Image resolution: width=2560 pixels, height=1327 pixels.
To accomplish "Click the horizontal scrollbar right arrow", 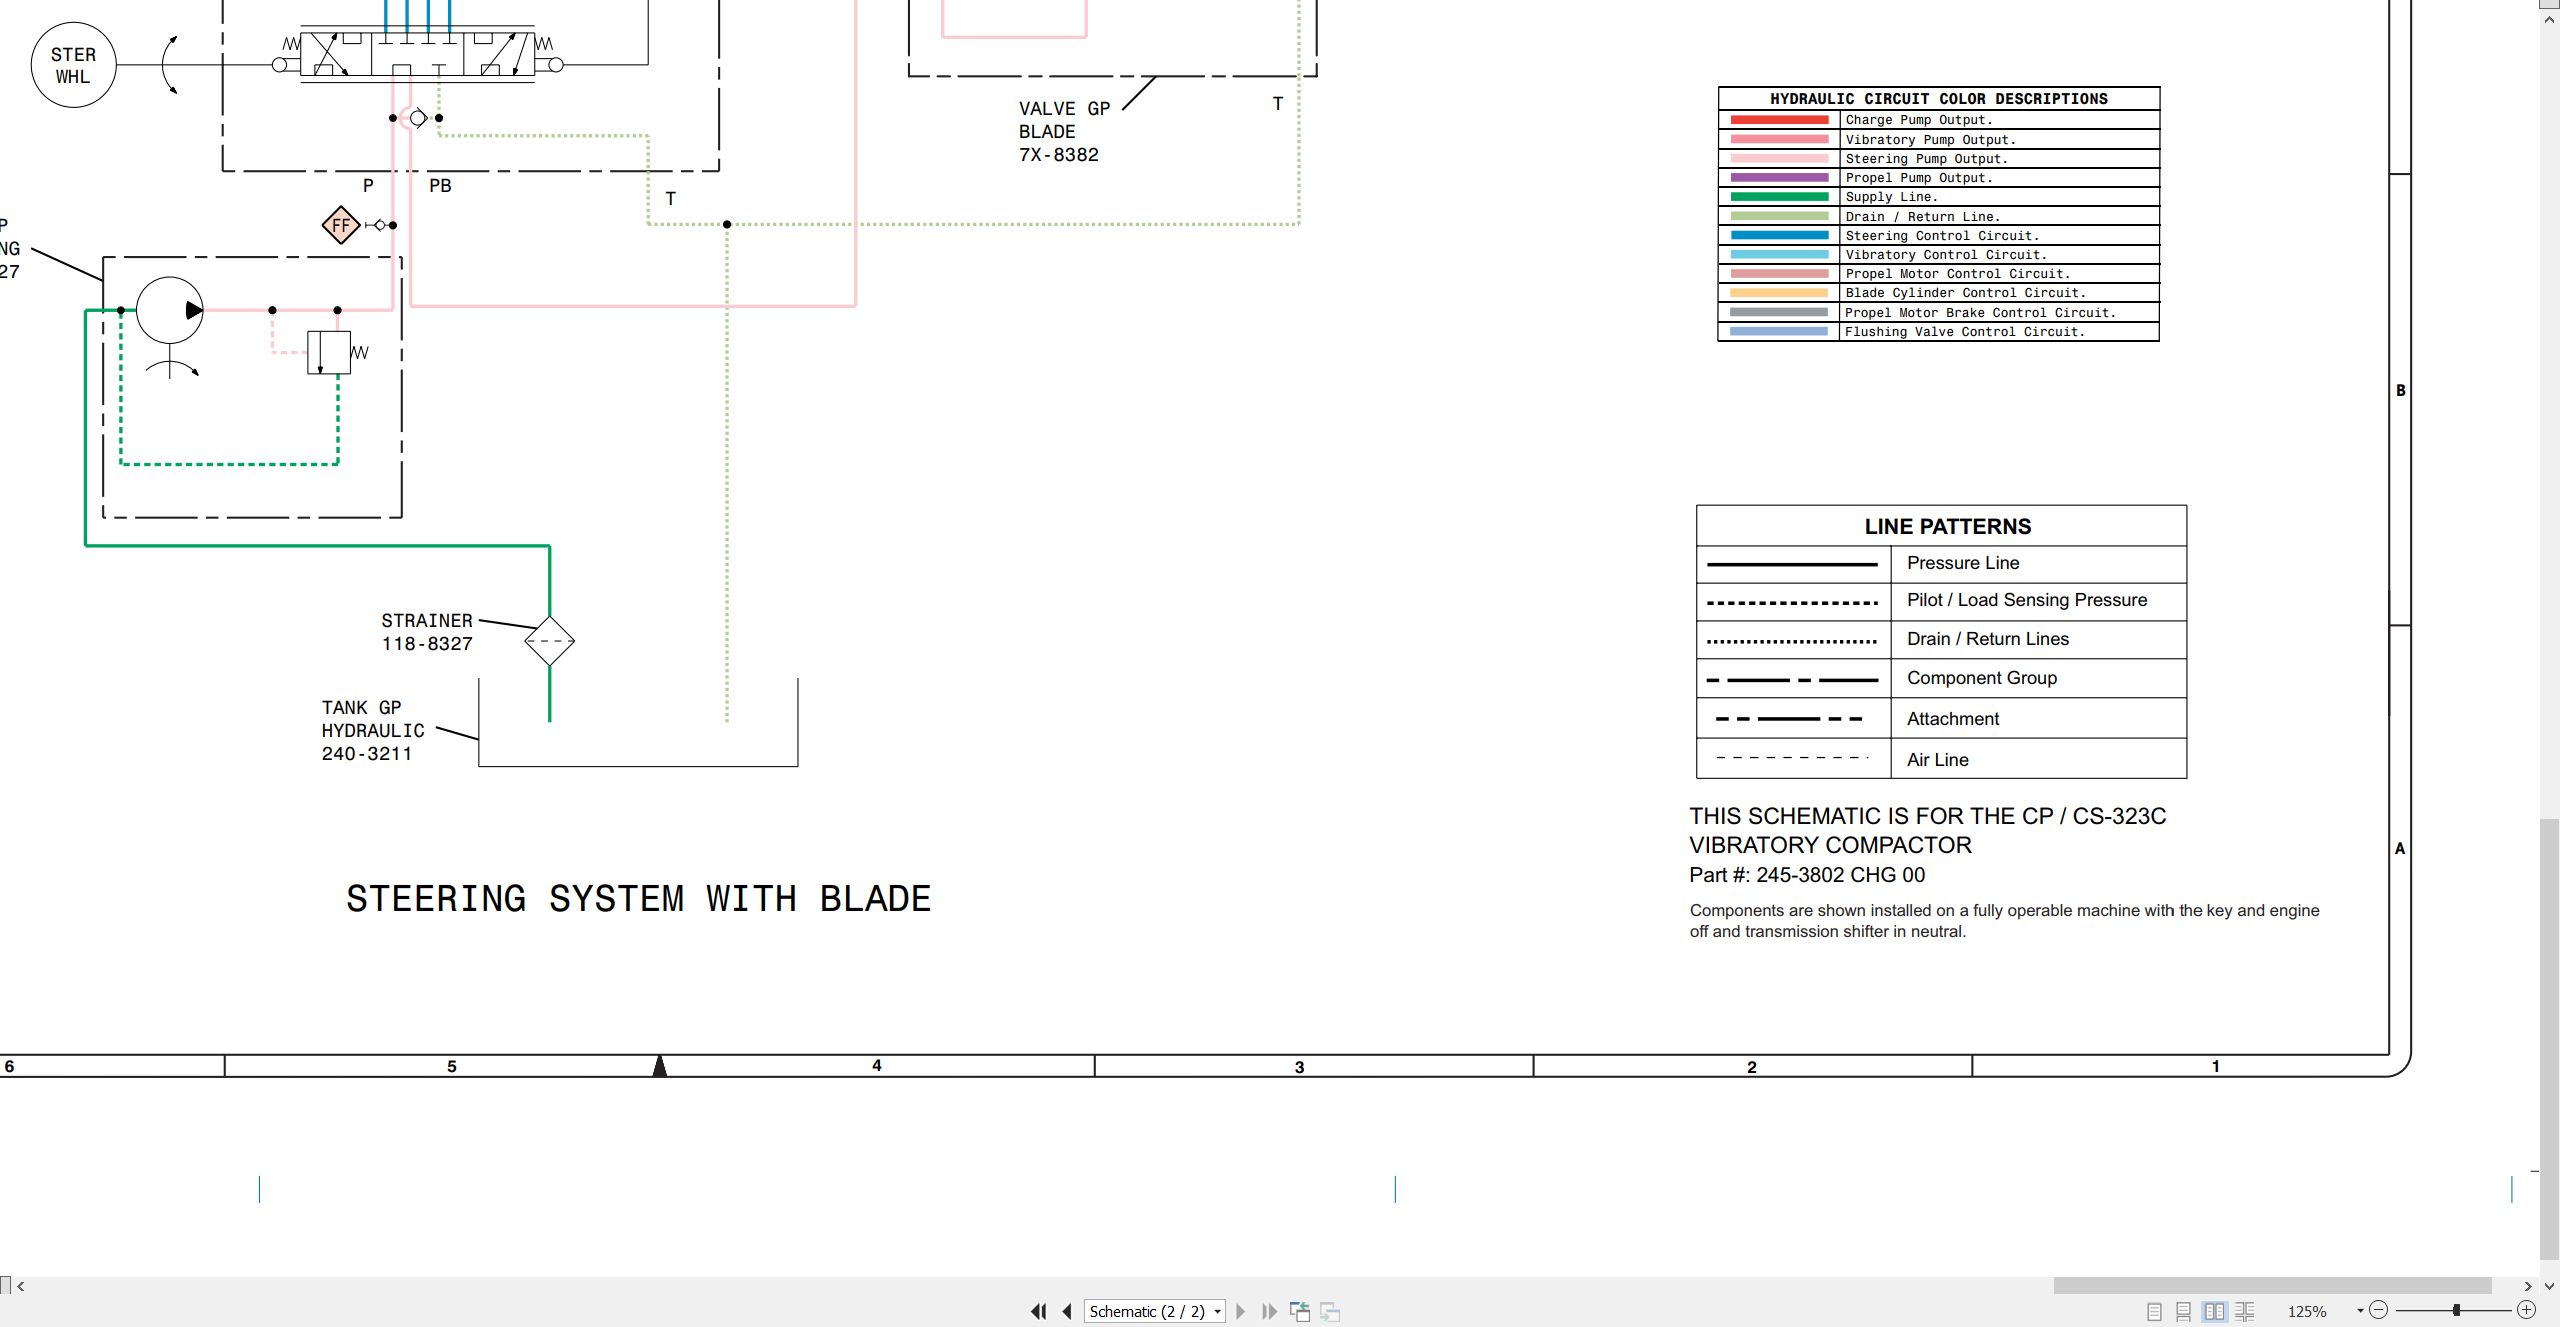I will pos(2528,1286).
